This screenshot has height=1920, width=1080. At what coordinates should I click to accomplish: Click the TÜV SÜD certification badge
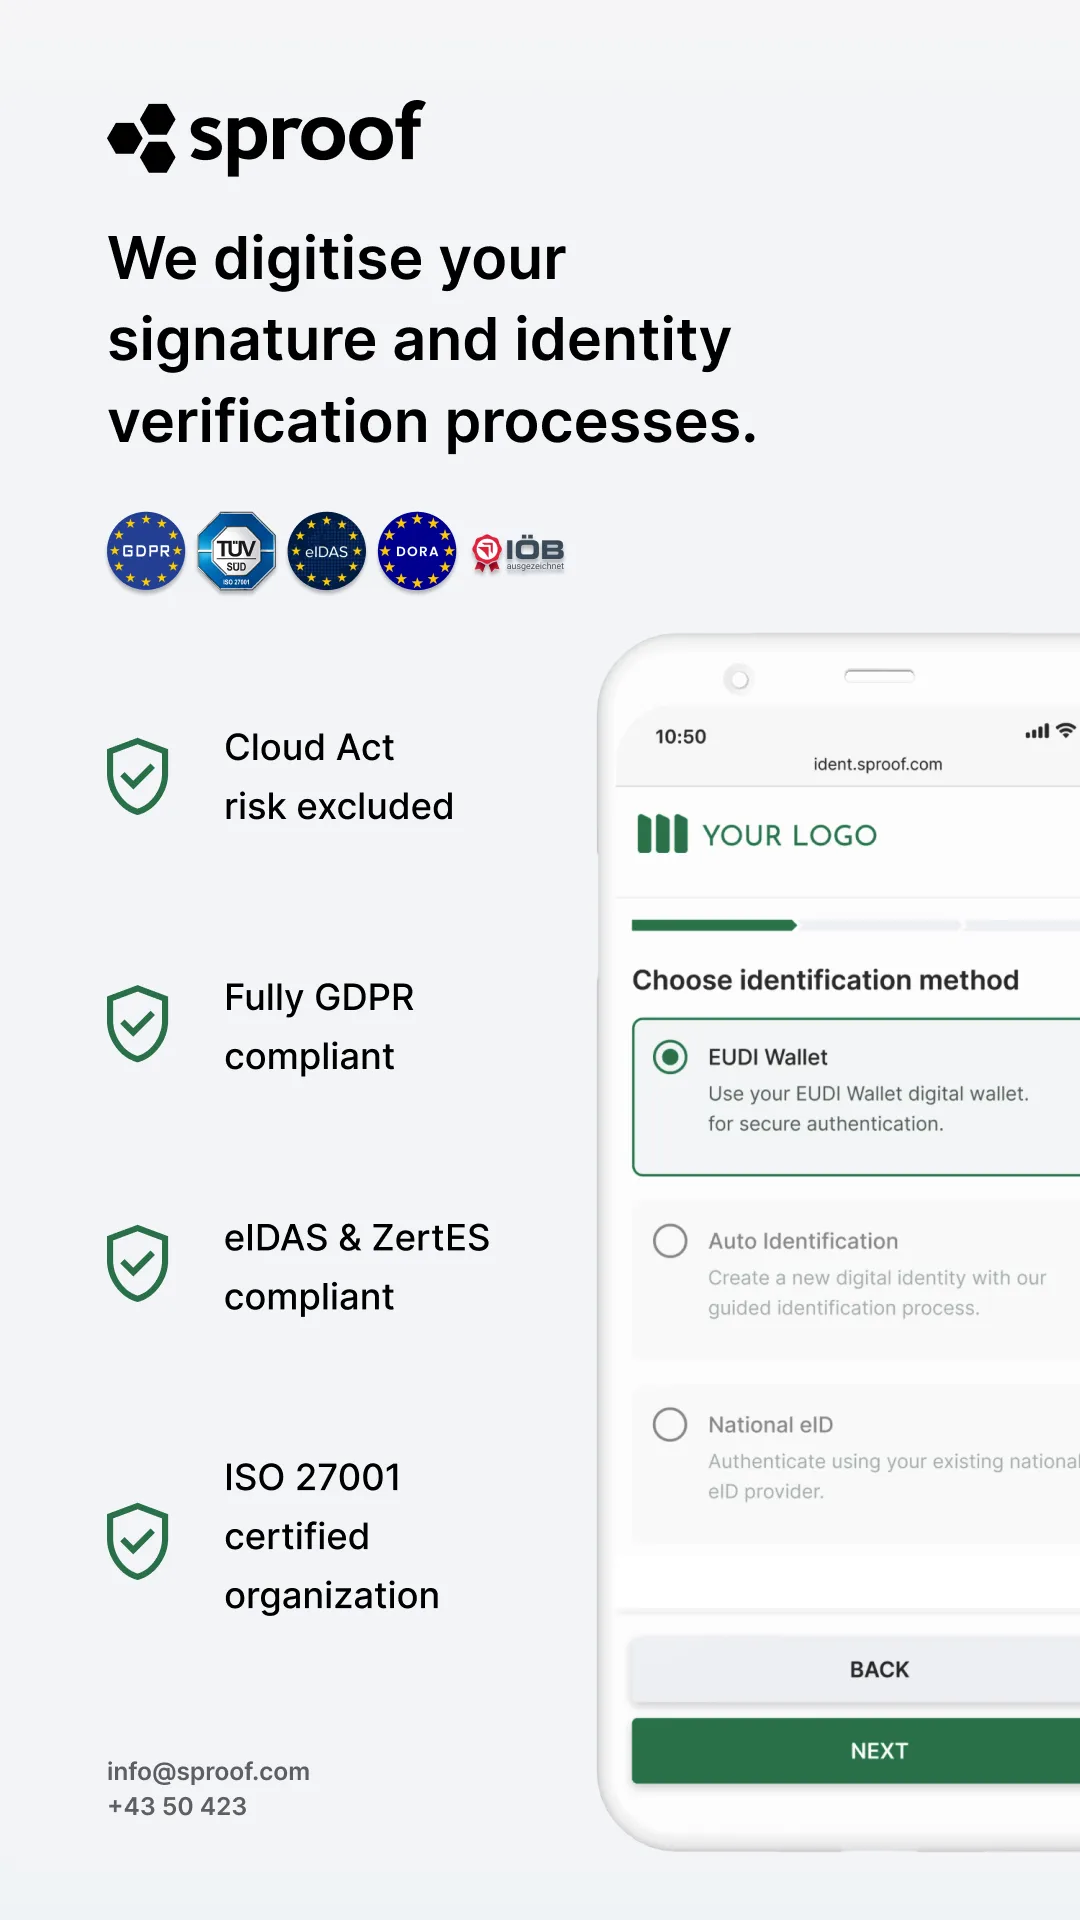236,551
